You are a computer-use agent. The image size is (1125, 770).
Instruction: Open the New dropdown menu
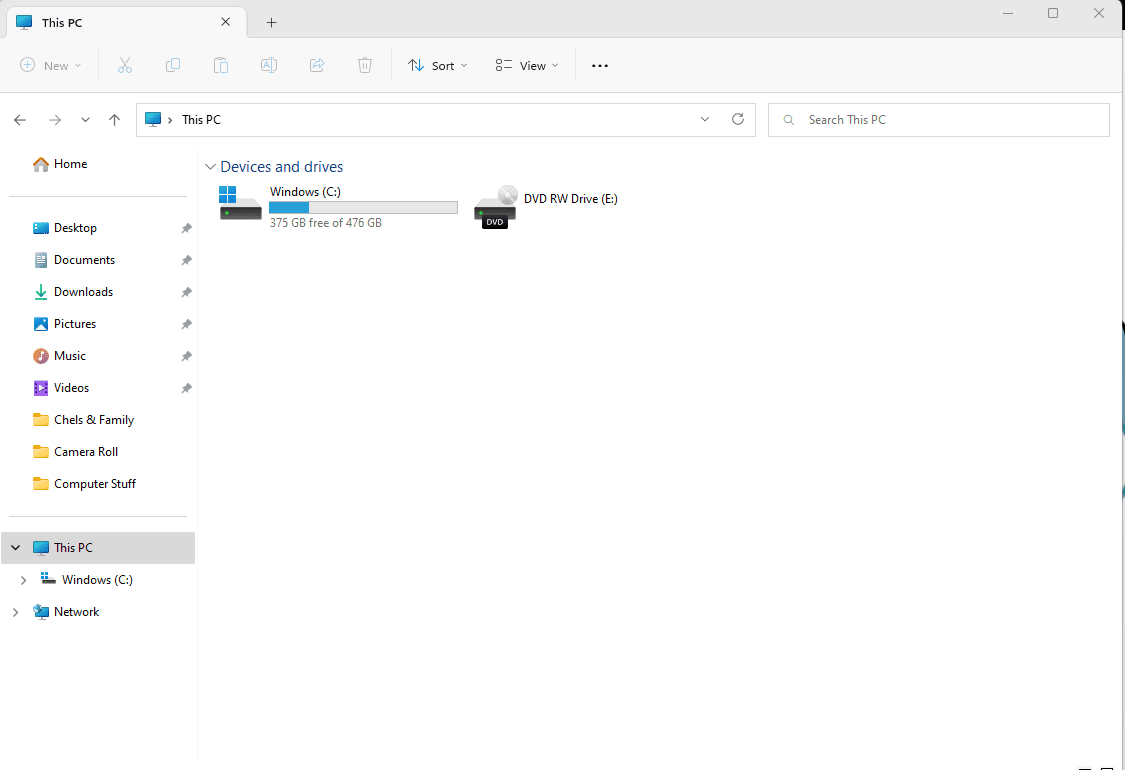pyautogui.click(x=50, y=65)
